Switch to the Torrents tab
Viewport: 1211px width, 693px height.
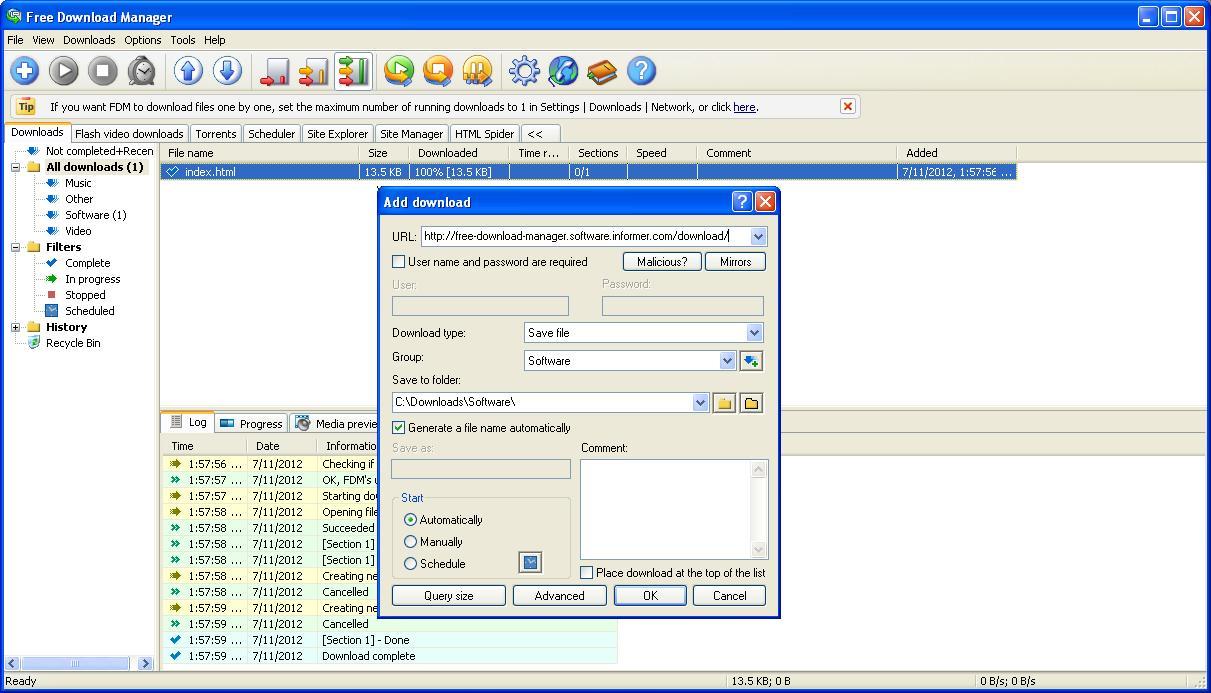coord(216,133)
